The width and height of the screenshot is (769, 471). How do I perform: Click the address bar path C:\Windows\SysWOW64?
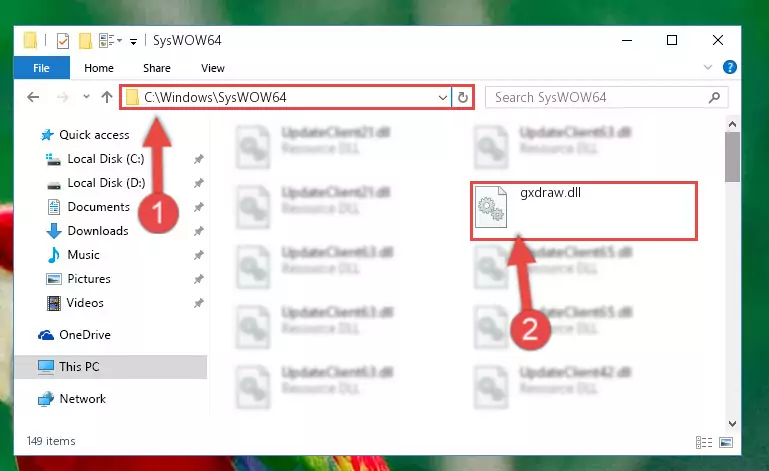click(x=215, y=97)
